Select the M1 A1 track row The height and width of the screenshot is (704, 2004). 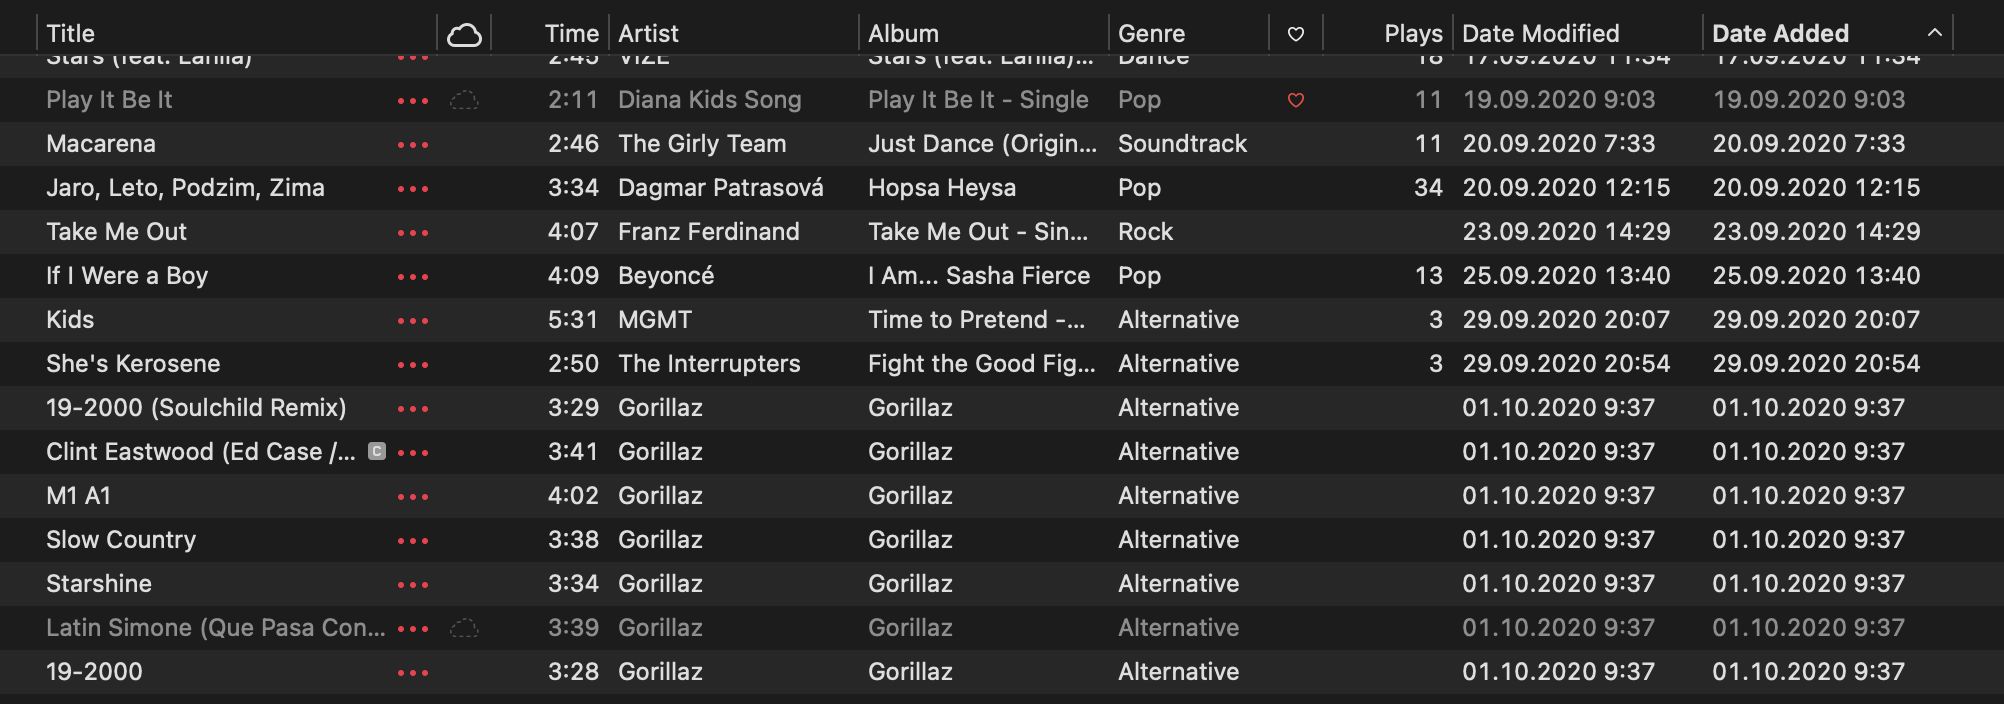coord(79,496)
